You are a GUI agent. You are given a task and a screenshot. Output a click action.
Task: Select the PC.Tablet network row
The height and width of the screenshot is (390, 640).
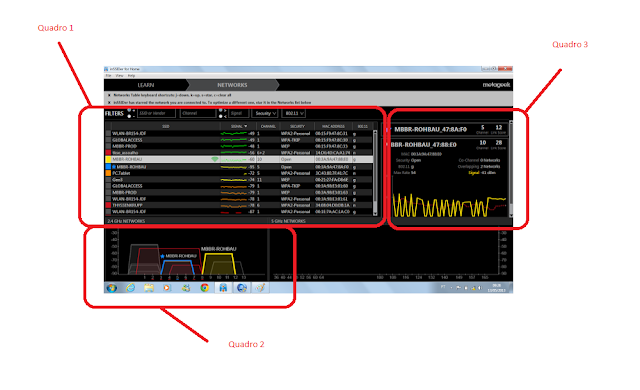tap(239, 173)
